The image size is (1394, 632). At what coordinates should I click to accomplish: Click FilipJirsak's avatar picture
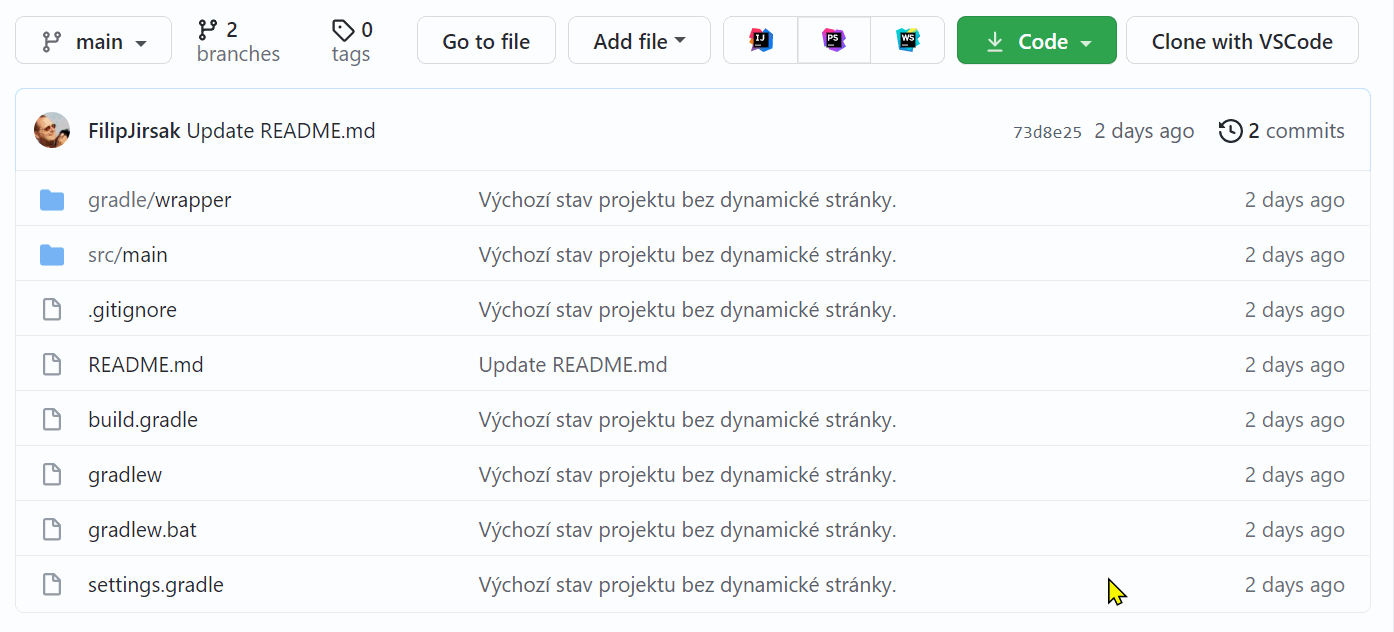[x=52, y=131]
